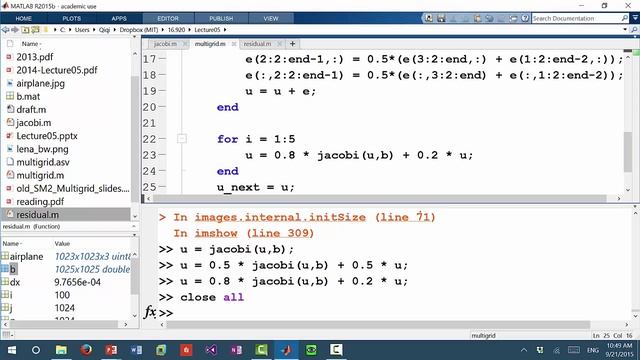
Task: Close the jacobi.m editor tab
Action: click(x=185, y=44)
